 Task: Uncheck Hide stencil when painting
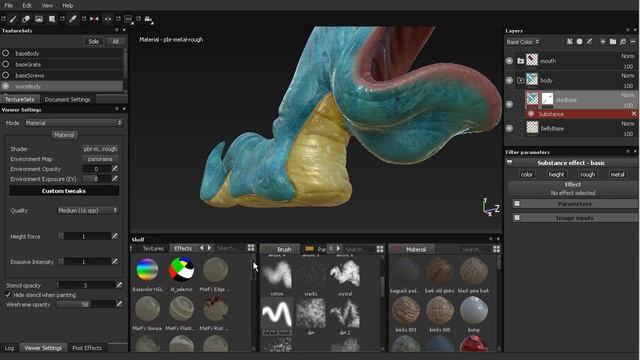click(x=8, y=295)
